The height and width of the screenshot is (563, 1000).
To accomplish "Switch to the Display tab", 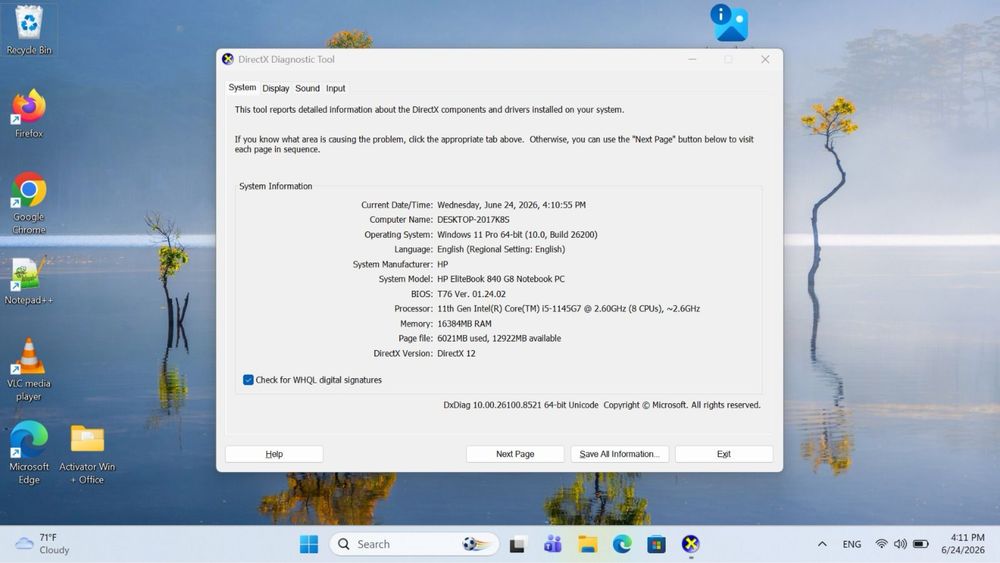I will (x=276, y=89).
